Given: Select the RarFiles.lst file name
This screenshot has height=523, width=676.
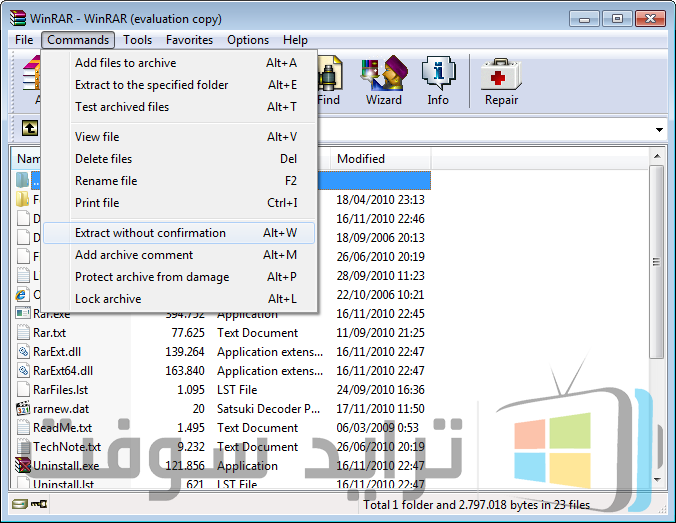Looking at the screenshot, I should coord(60,390).
